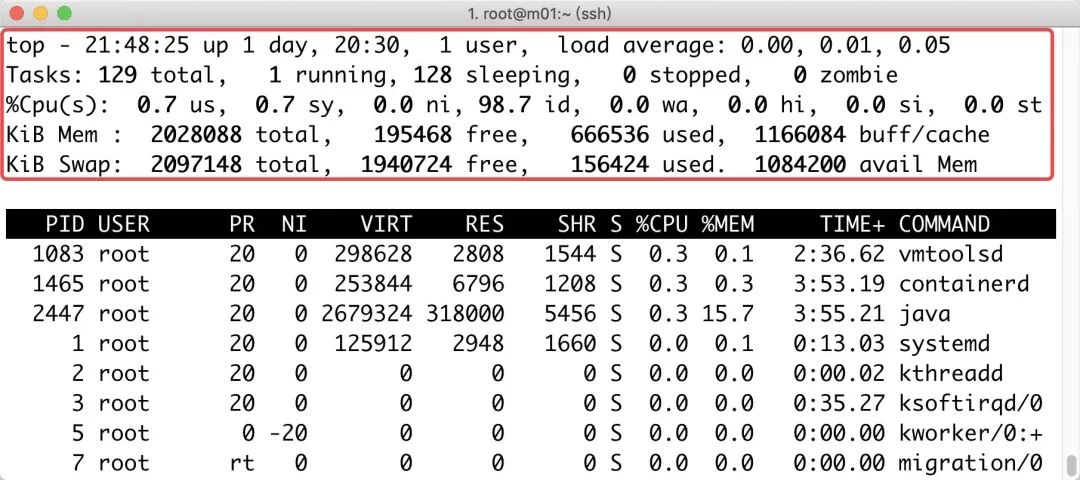
Task: Click the green maximize window button
Action: point(64,14)
